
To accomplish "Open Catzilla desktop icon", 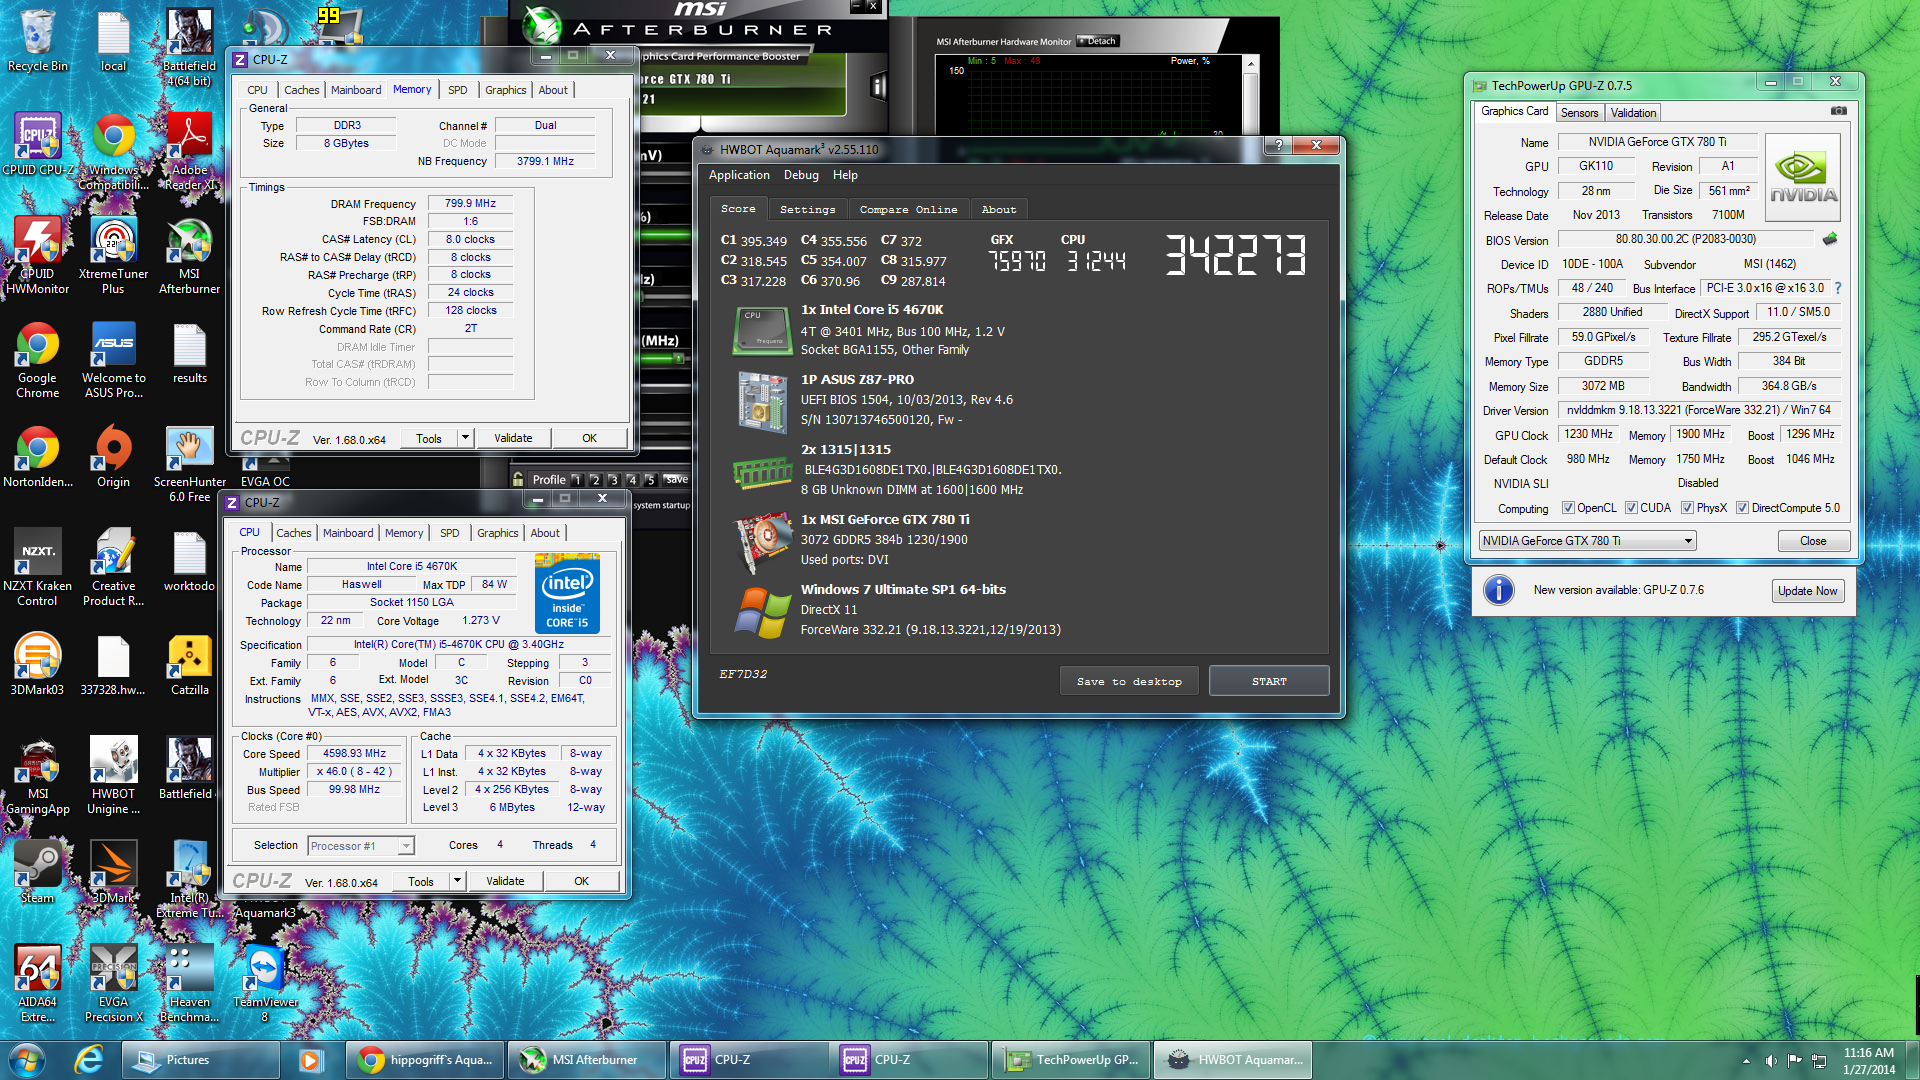I will tap(189, 665).
